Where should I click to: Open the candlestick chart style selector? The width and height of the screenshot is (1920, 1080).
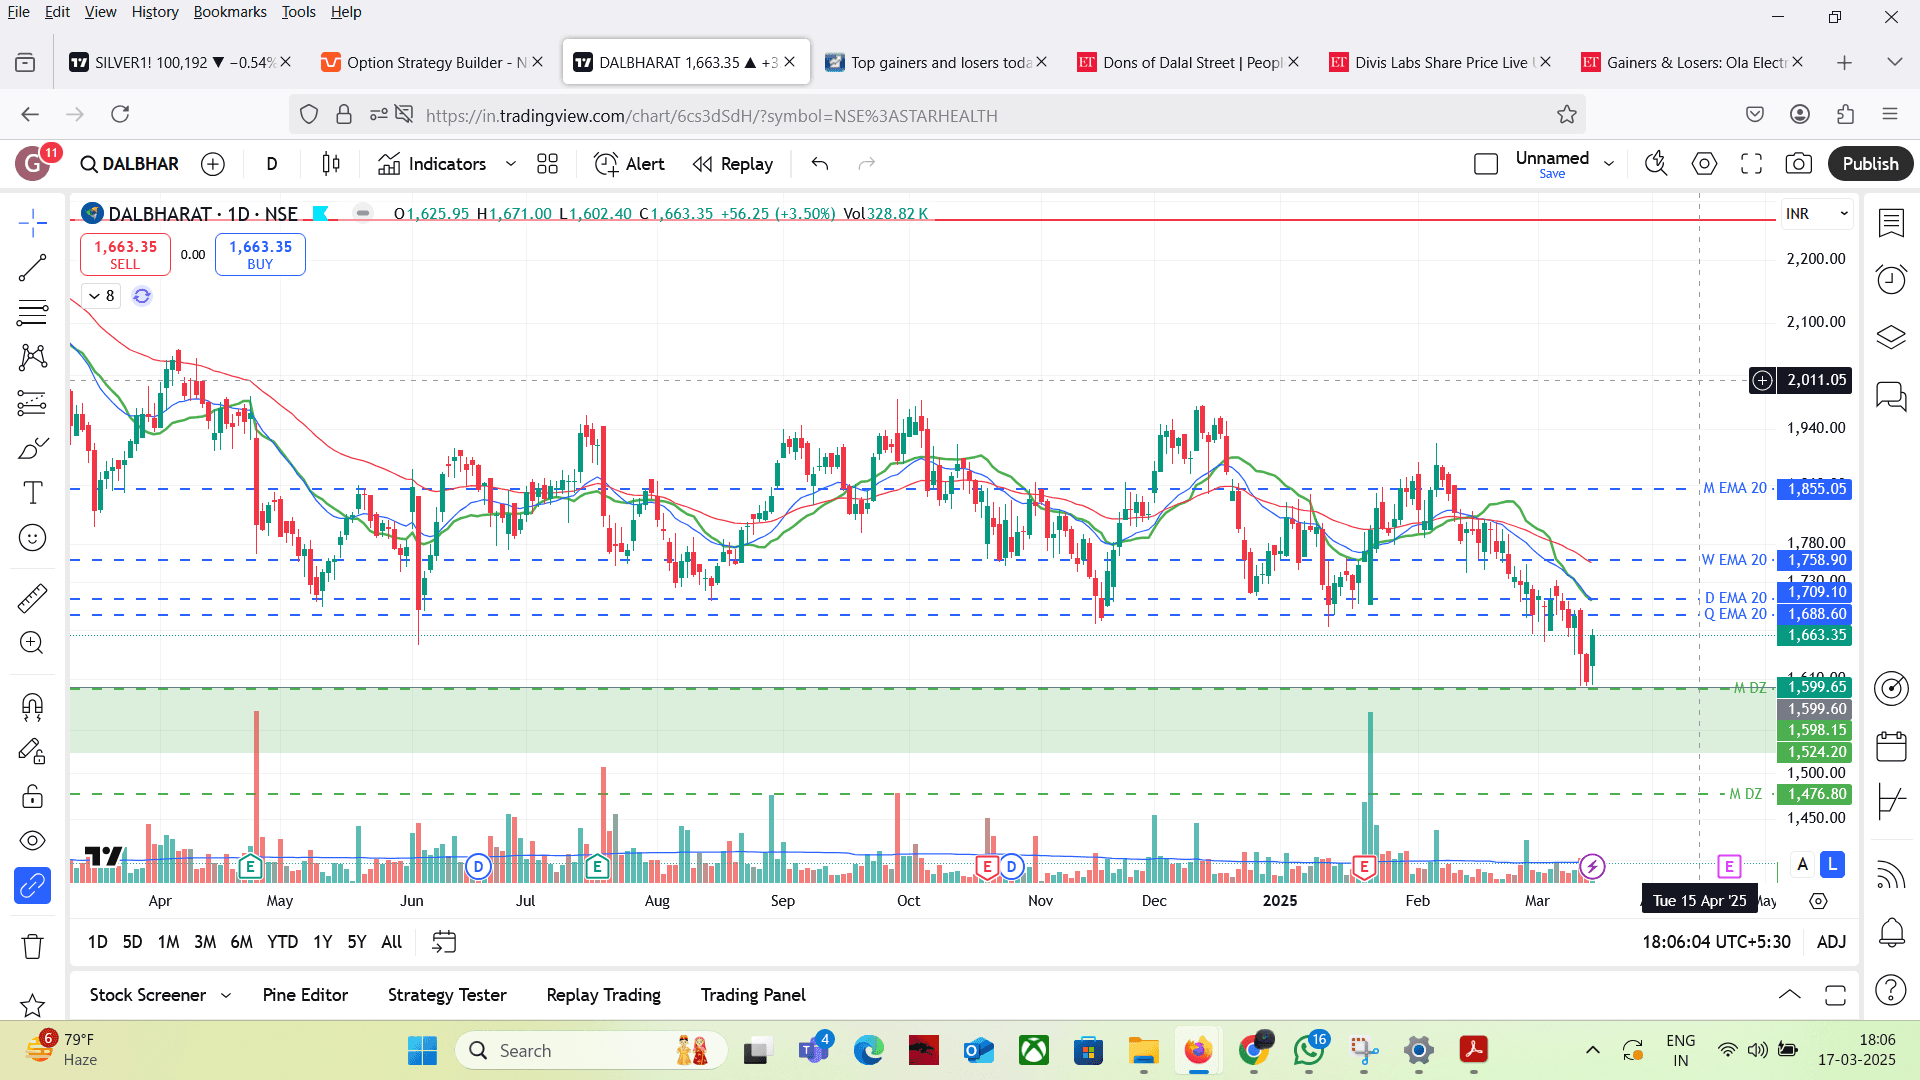[331, 164]
